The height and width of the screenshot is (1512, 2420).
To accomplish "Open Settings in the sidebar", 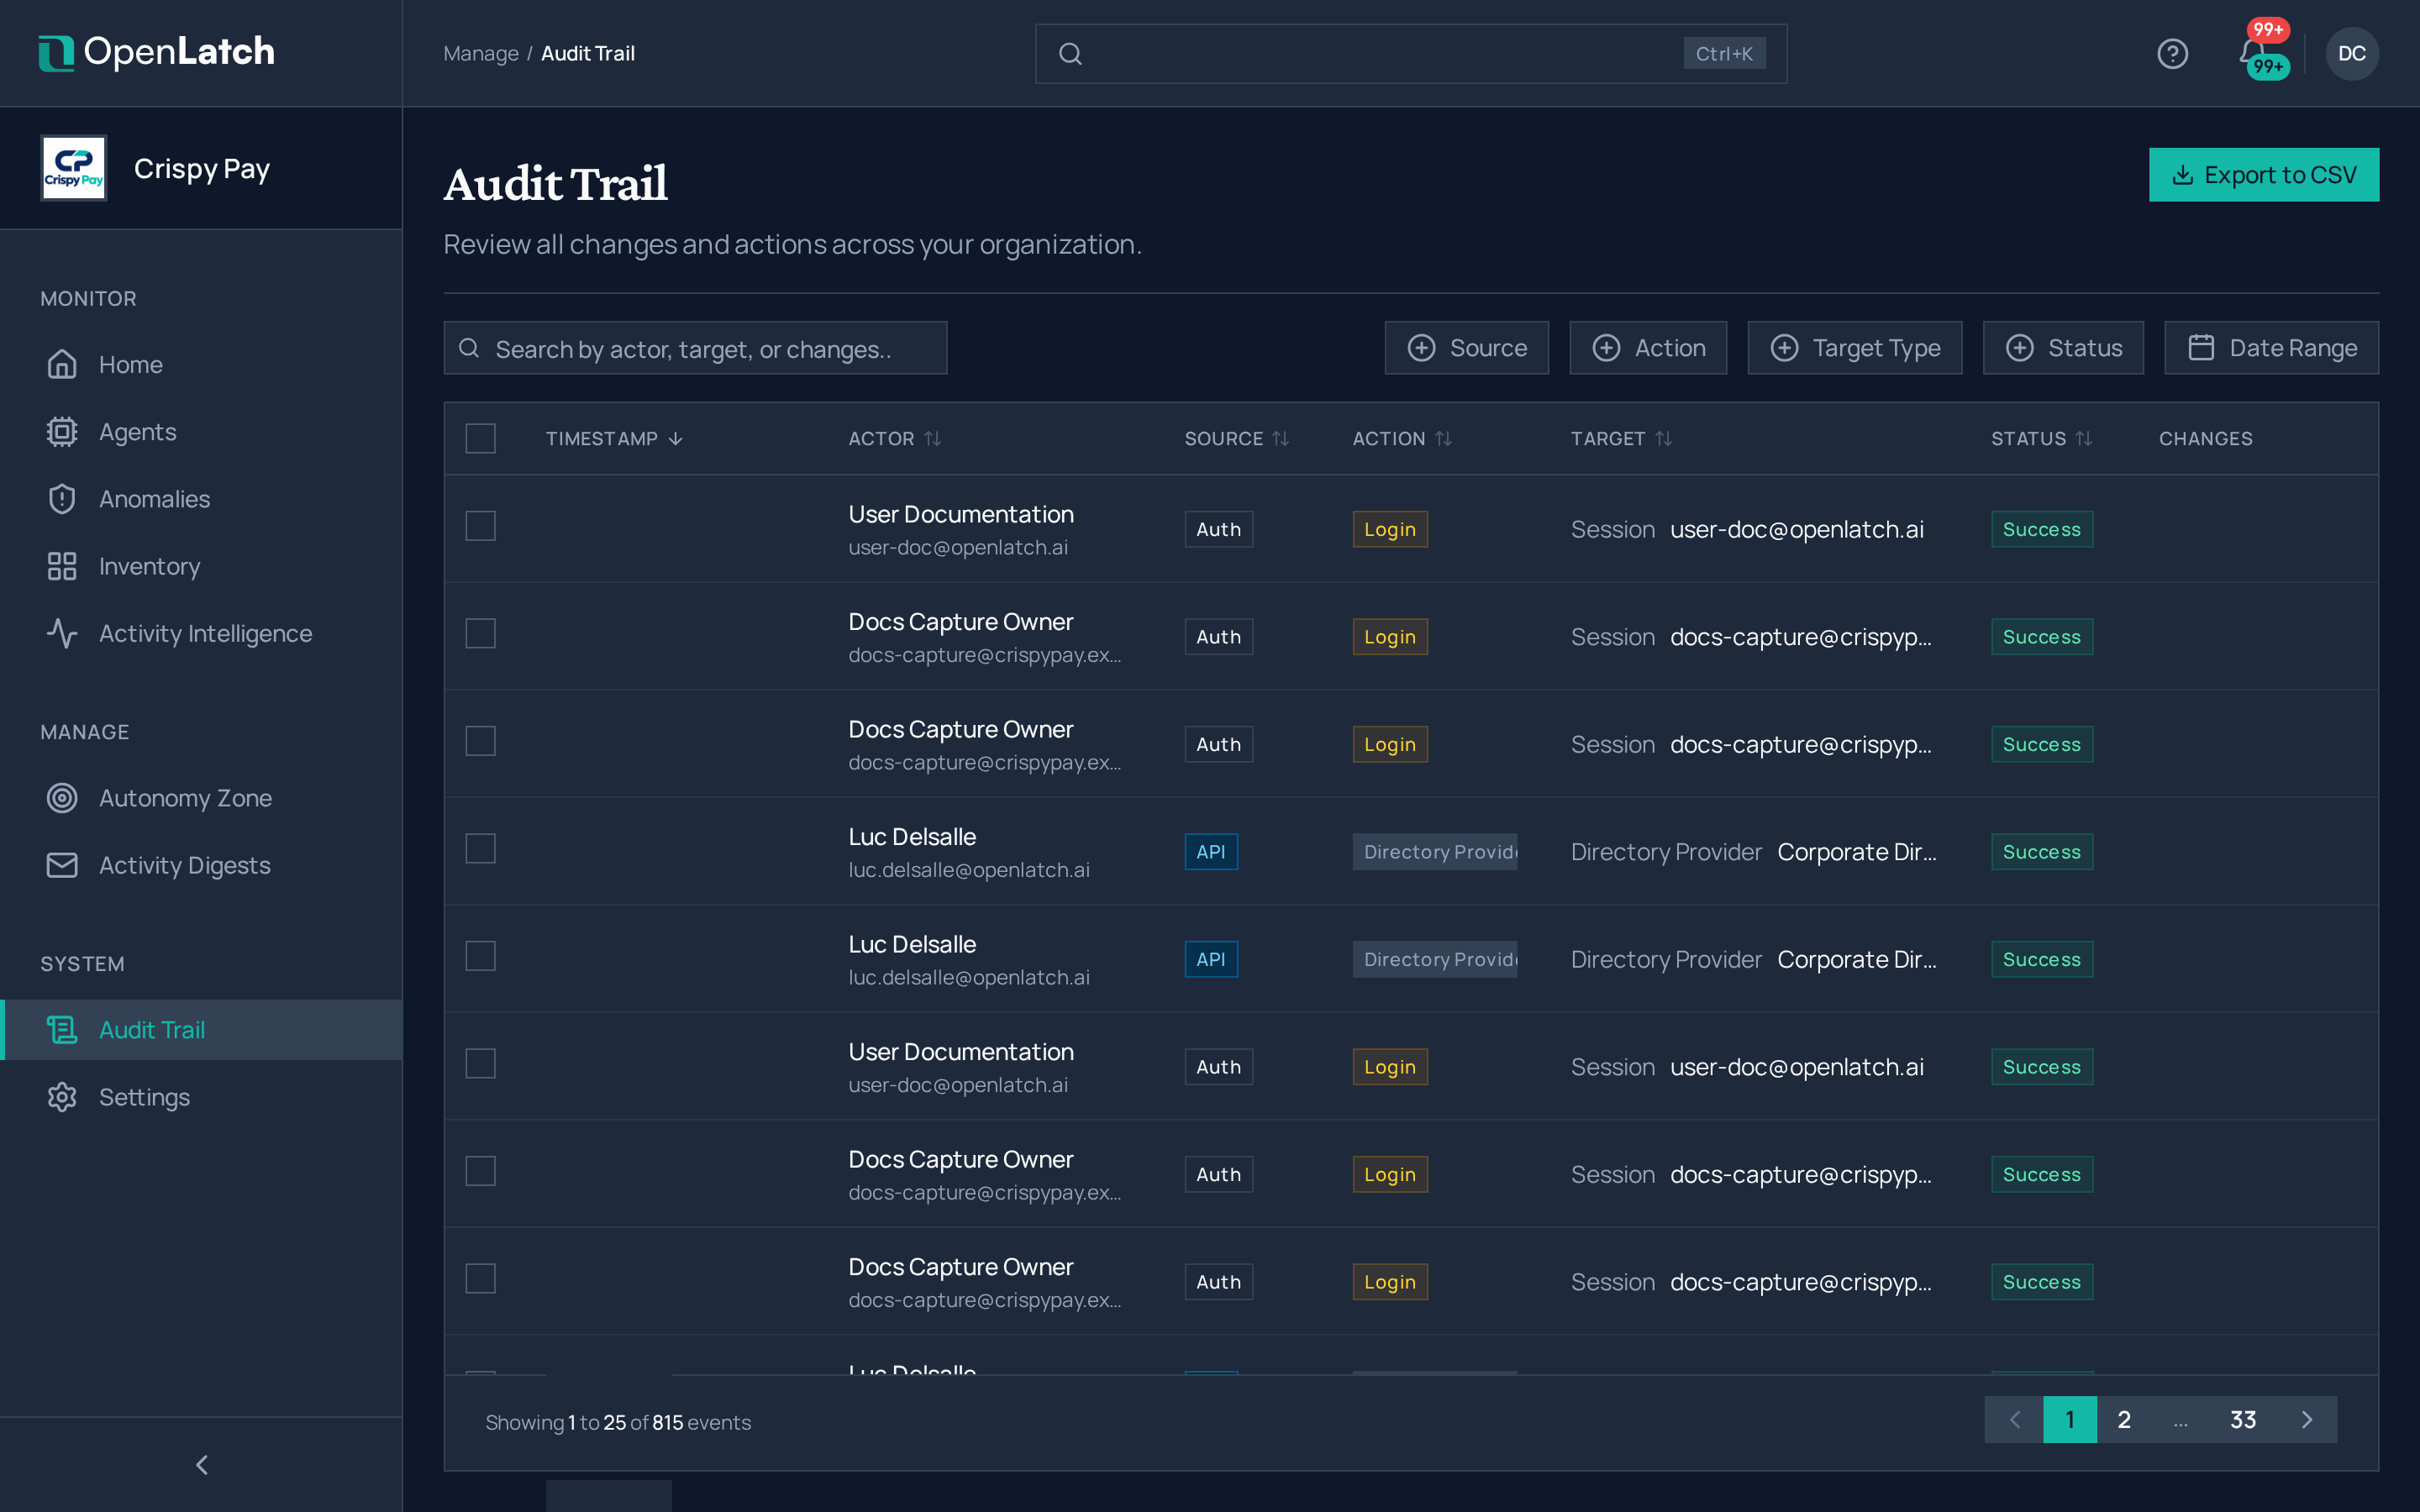I will click(x=201, y=1097).
